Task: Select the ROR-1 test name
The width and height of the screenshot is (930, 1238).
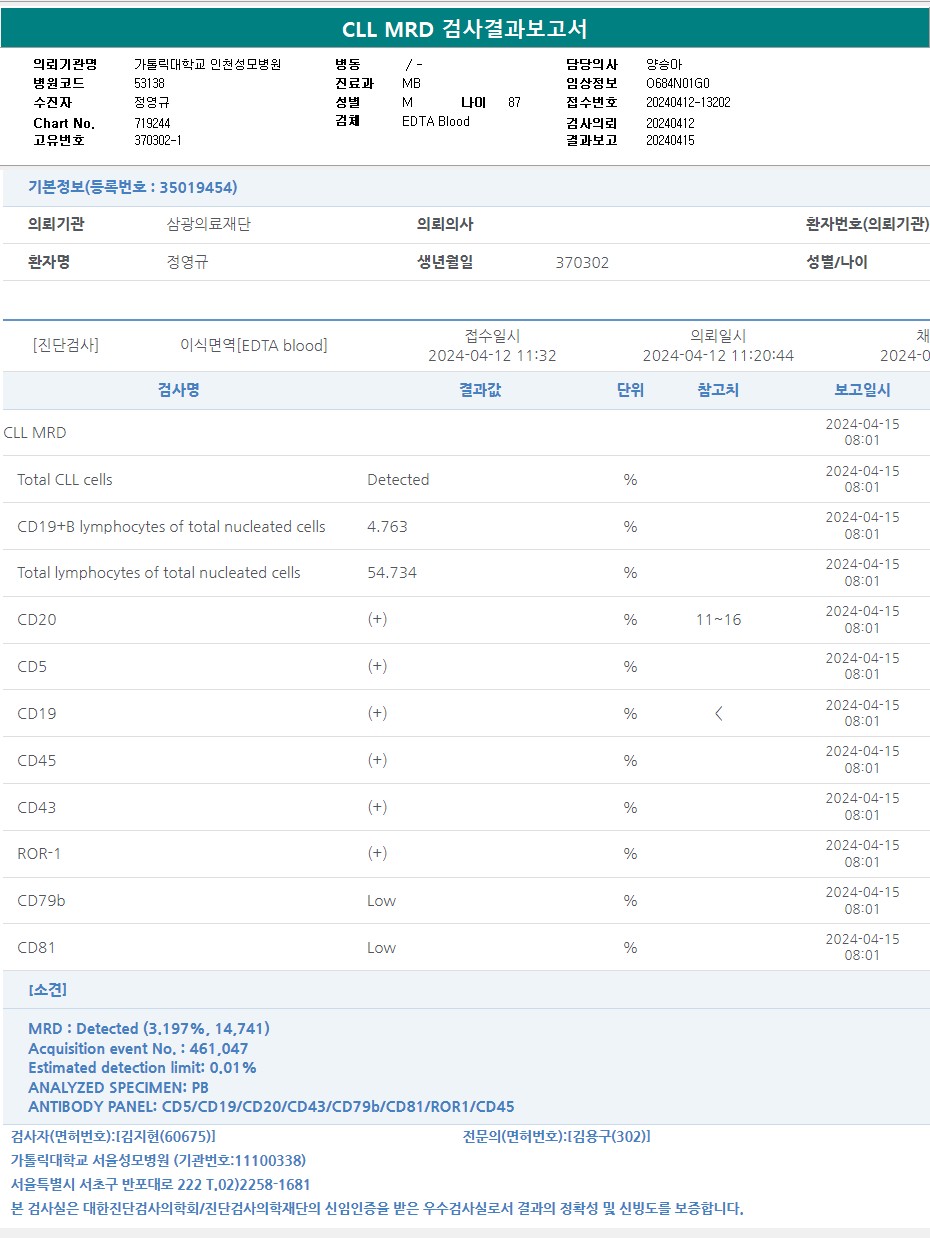Action: pyautogui.click(x=39, y=854)
